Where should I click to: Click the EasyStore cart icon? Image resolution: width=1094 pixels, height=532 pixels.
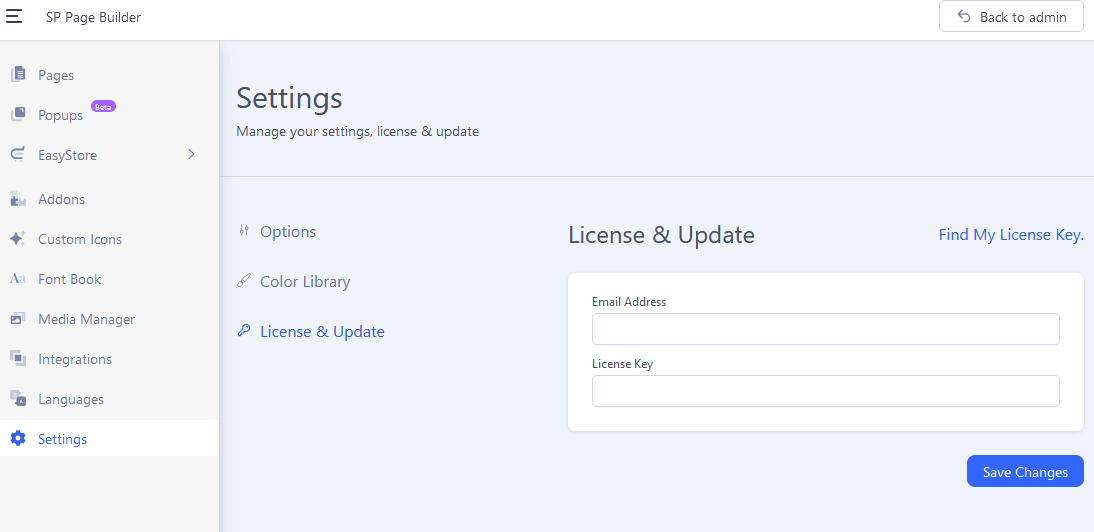18,155
